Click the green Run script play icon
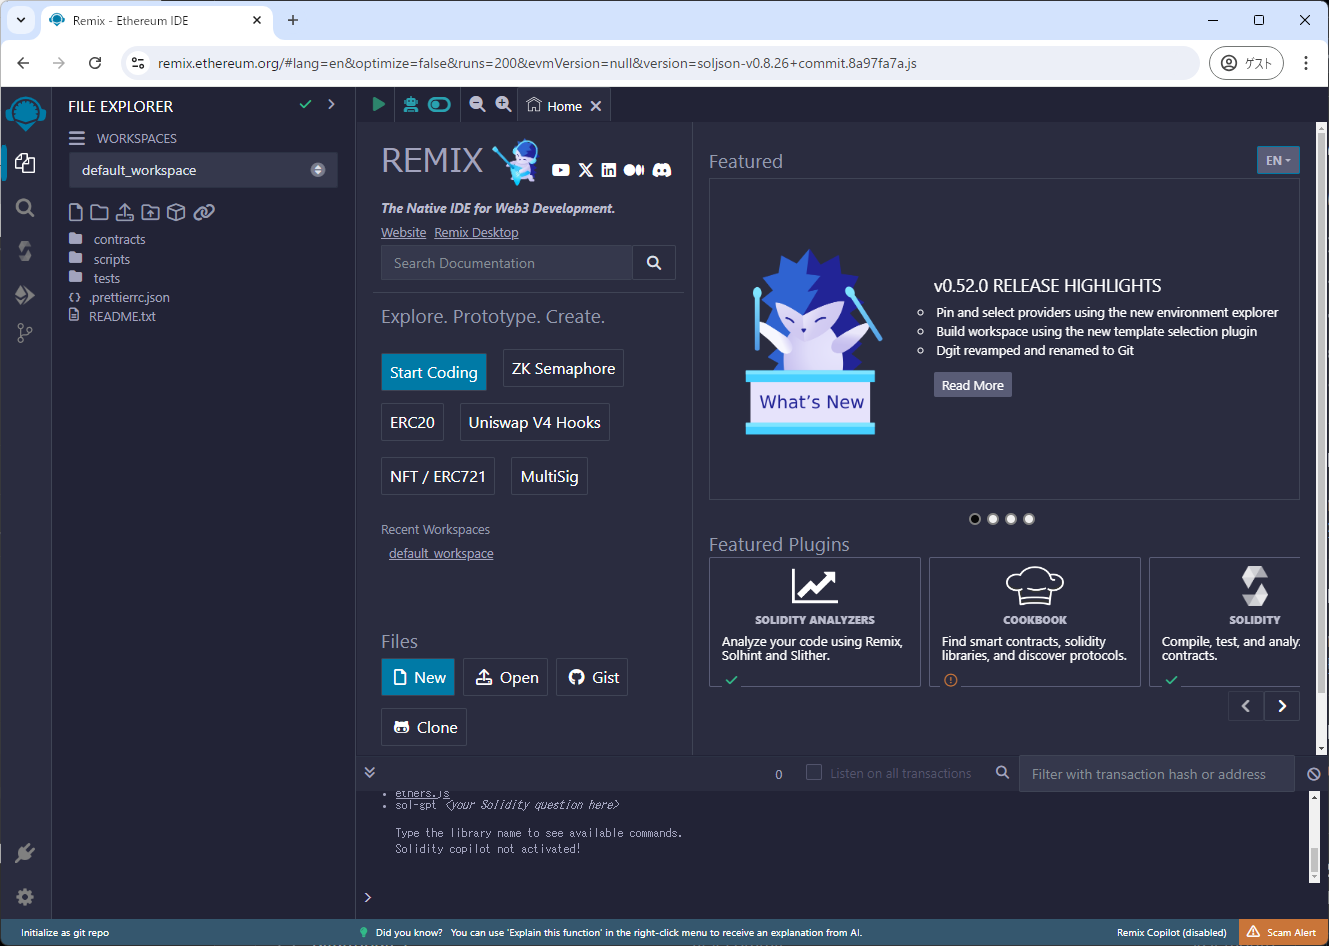 coord(378,104)
